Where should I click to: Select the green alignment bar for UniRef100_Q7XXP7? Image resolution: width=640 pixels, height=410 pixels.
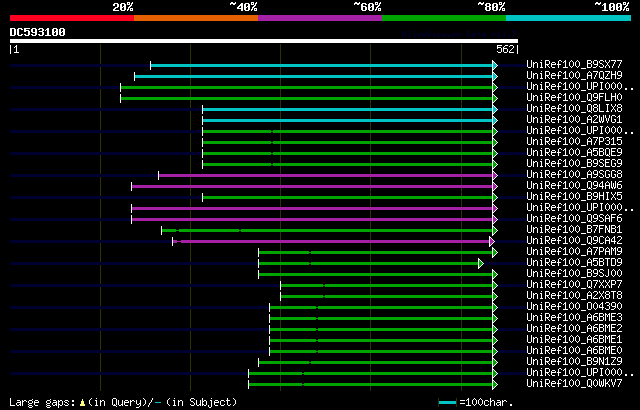click(387, 286)
